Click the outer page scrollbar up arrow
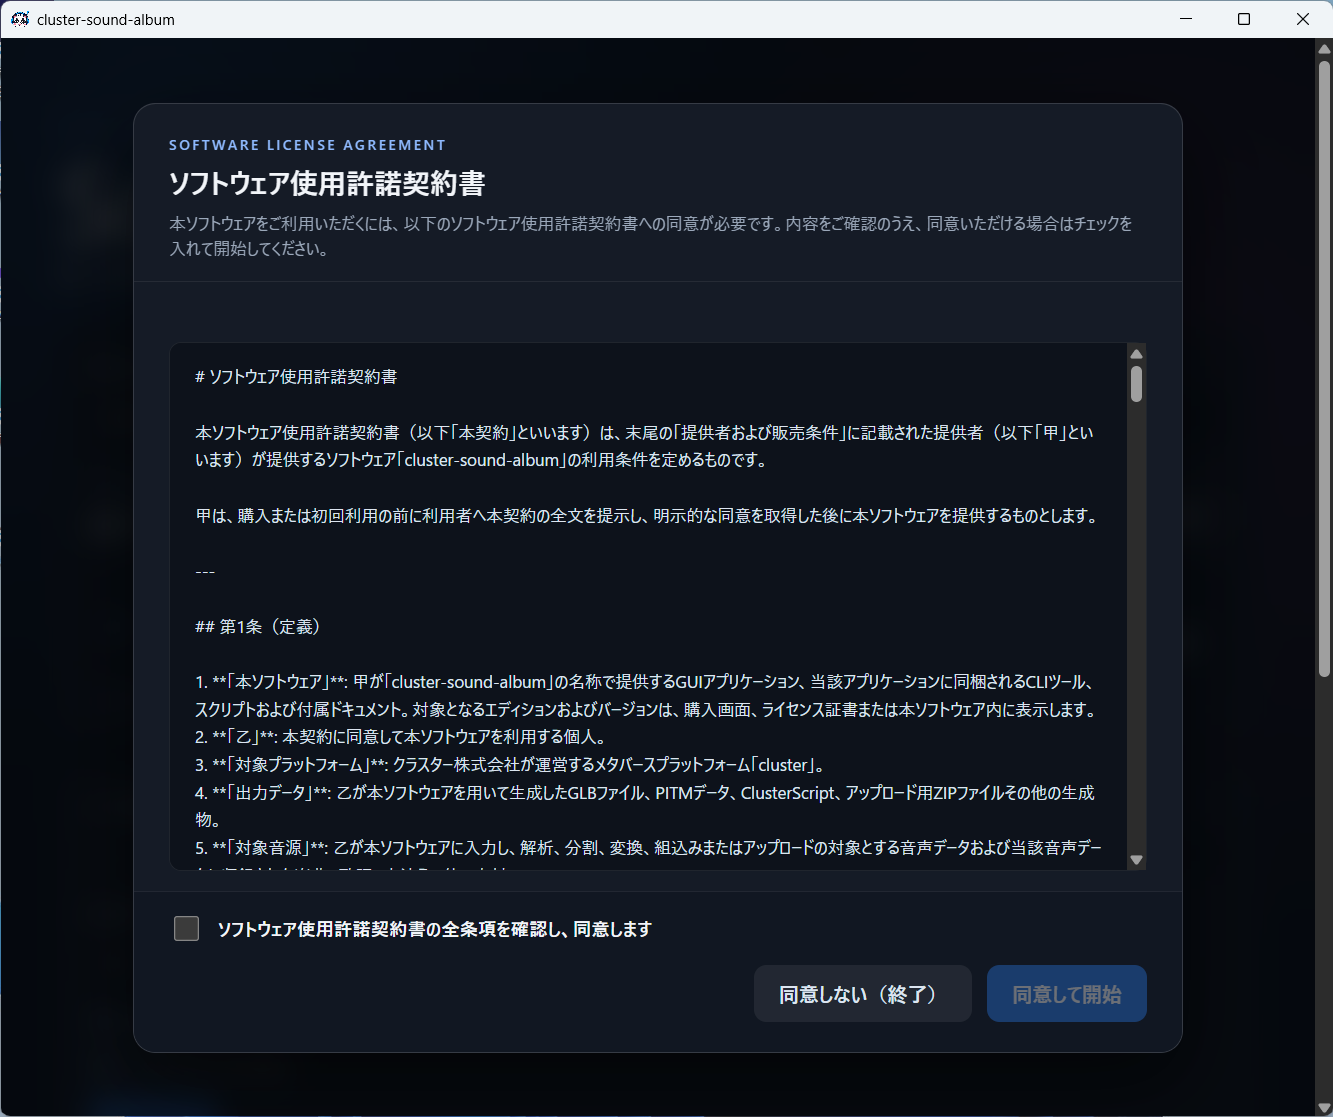 (x=1324, y=48)
